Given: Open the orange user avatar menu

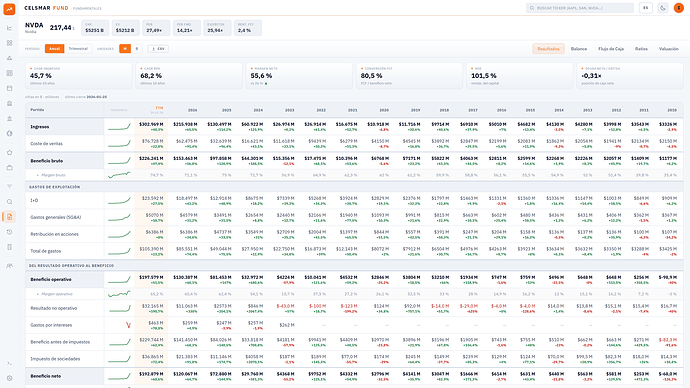Looking at the screenshot, I should click(x=679, y=8).
